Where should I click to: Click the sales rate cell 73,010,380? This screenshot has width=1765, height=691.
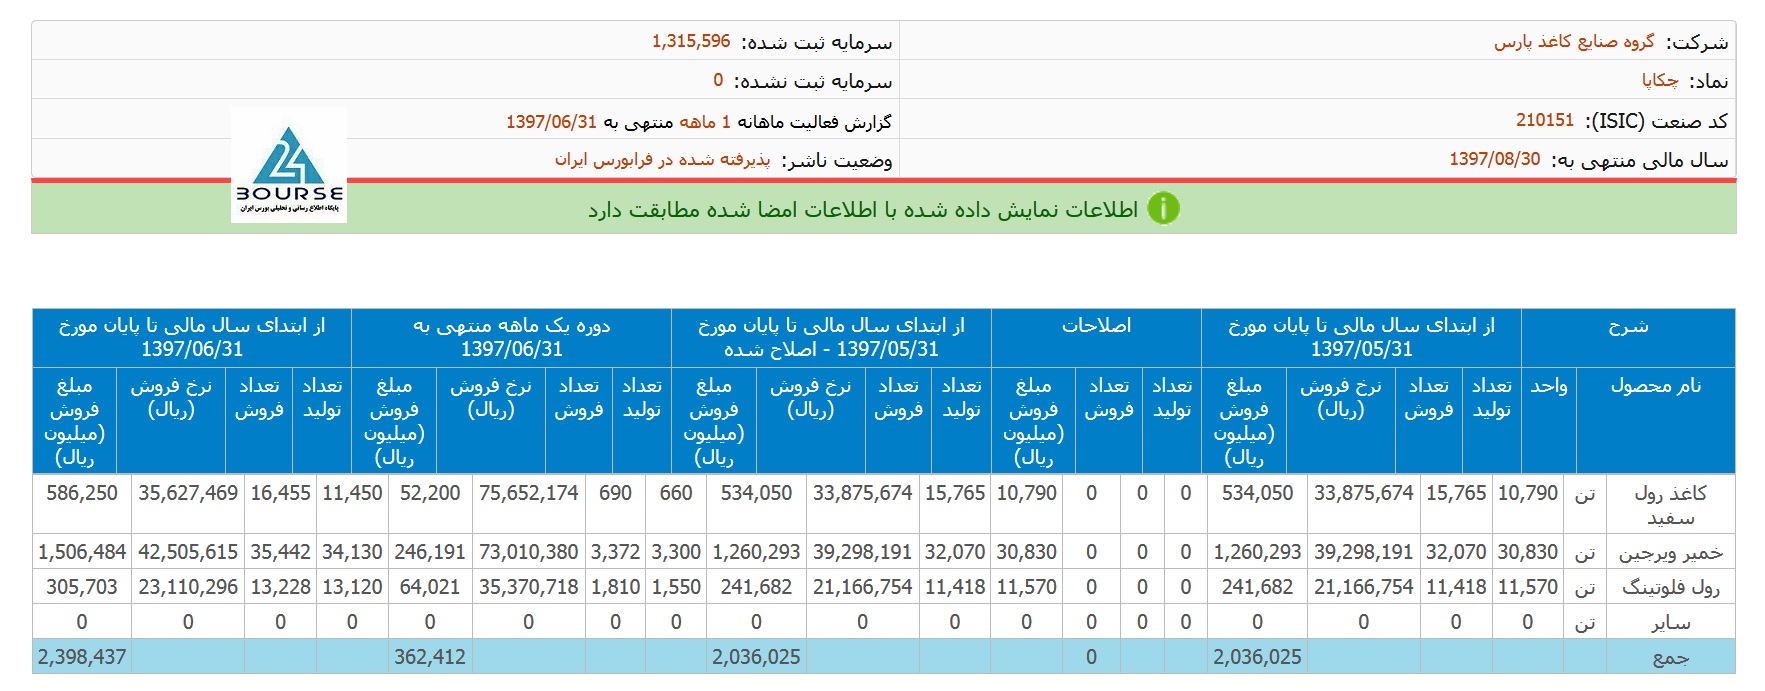click(x=528, y=552)
